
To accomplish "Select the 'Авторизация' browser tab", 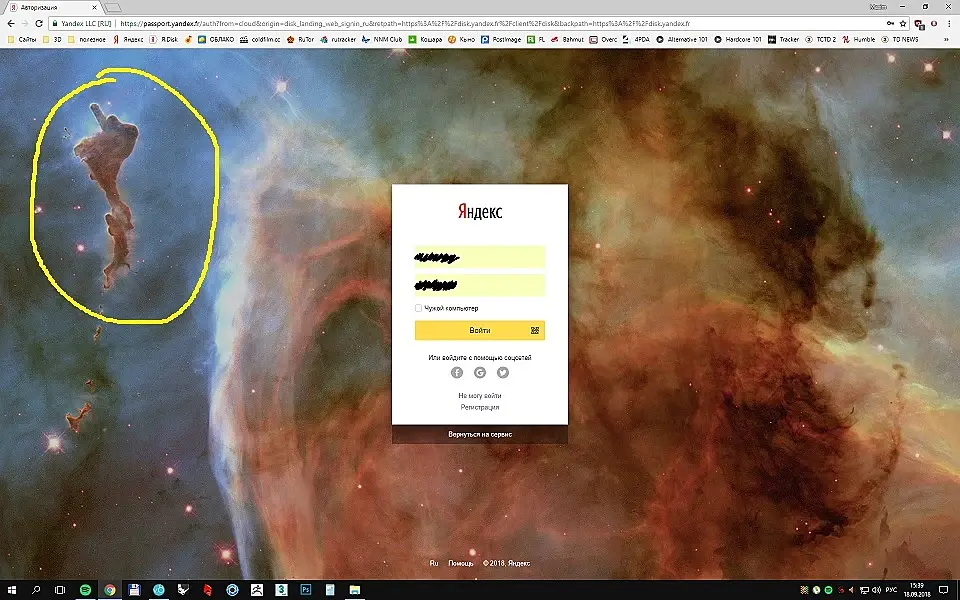I will click(54, 7).
